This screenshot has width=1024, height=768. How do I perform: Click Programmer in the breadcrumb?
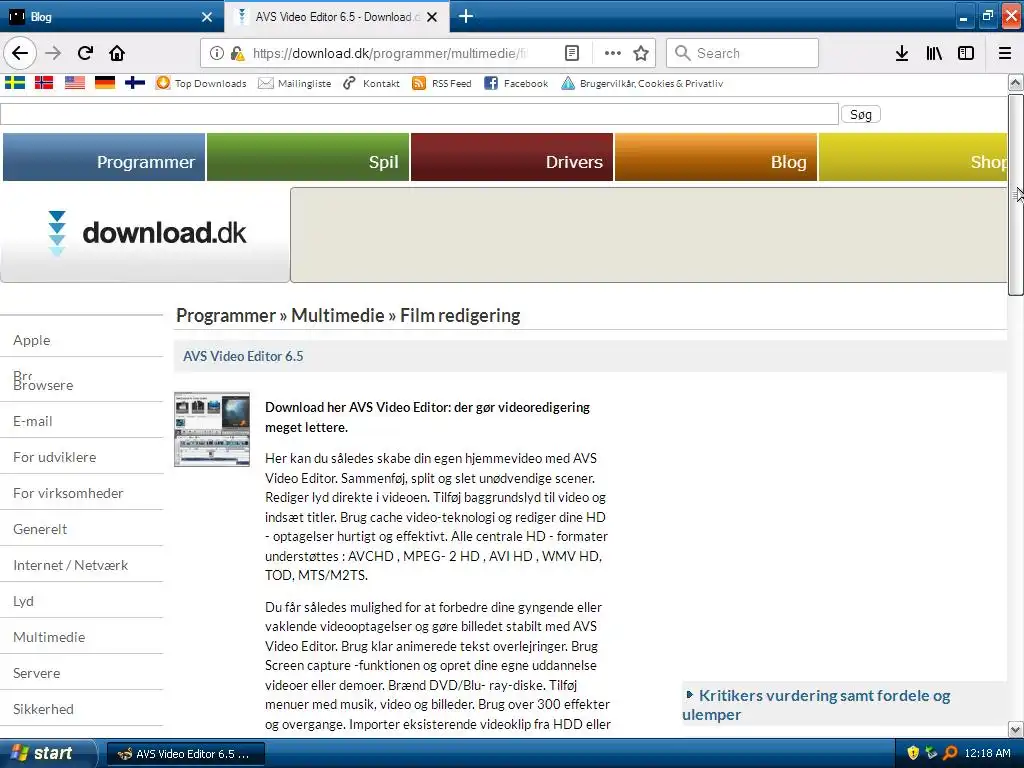click(226, 315)
